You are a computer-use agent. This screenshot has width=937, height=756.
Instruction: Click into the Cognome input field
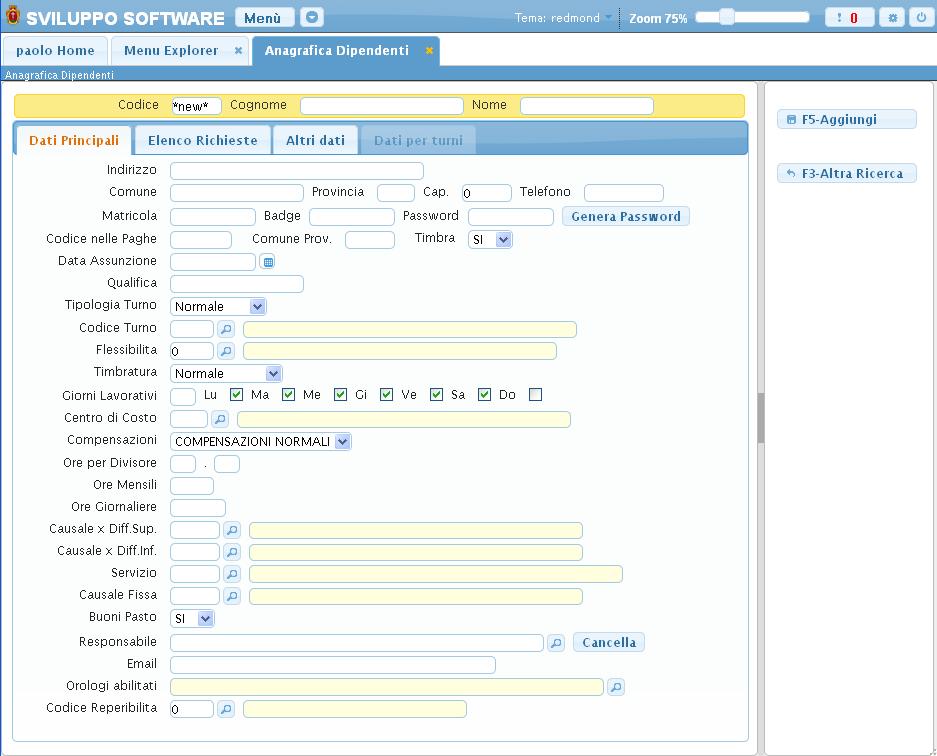click(x=381, y=106)
